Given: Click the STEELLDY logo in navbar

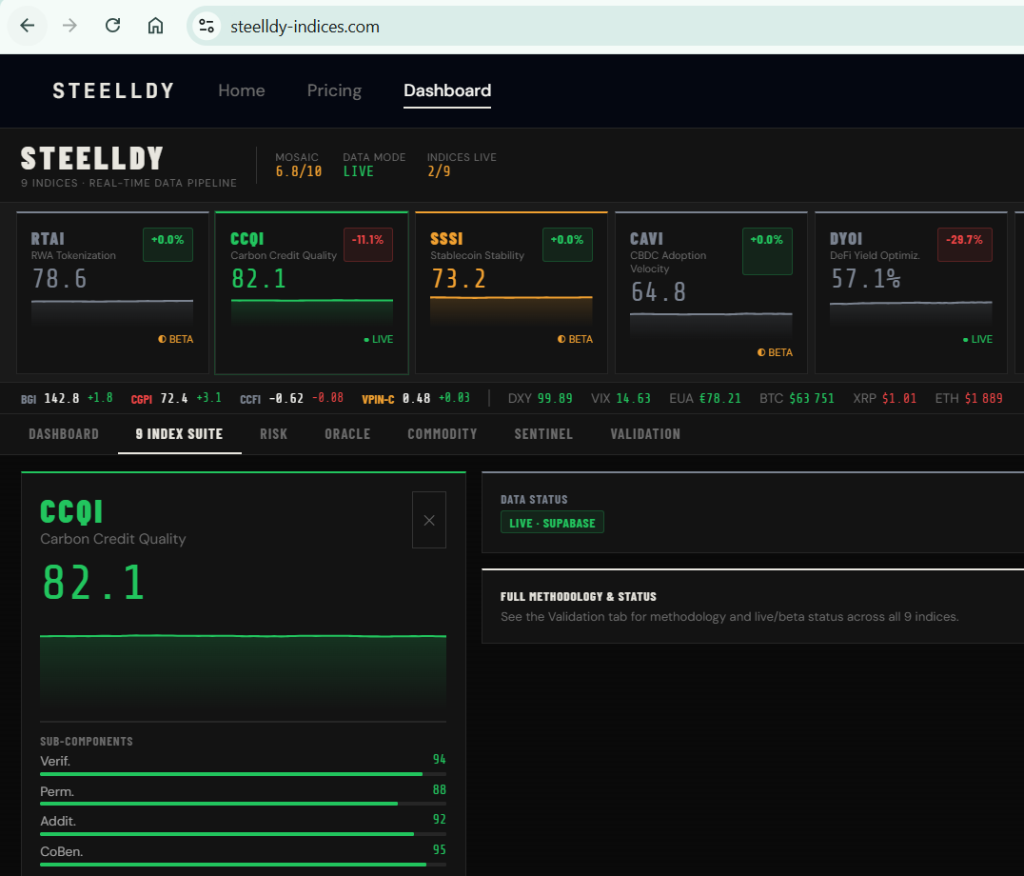Looking at the screenshot, I should coord(113,91).
